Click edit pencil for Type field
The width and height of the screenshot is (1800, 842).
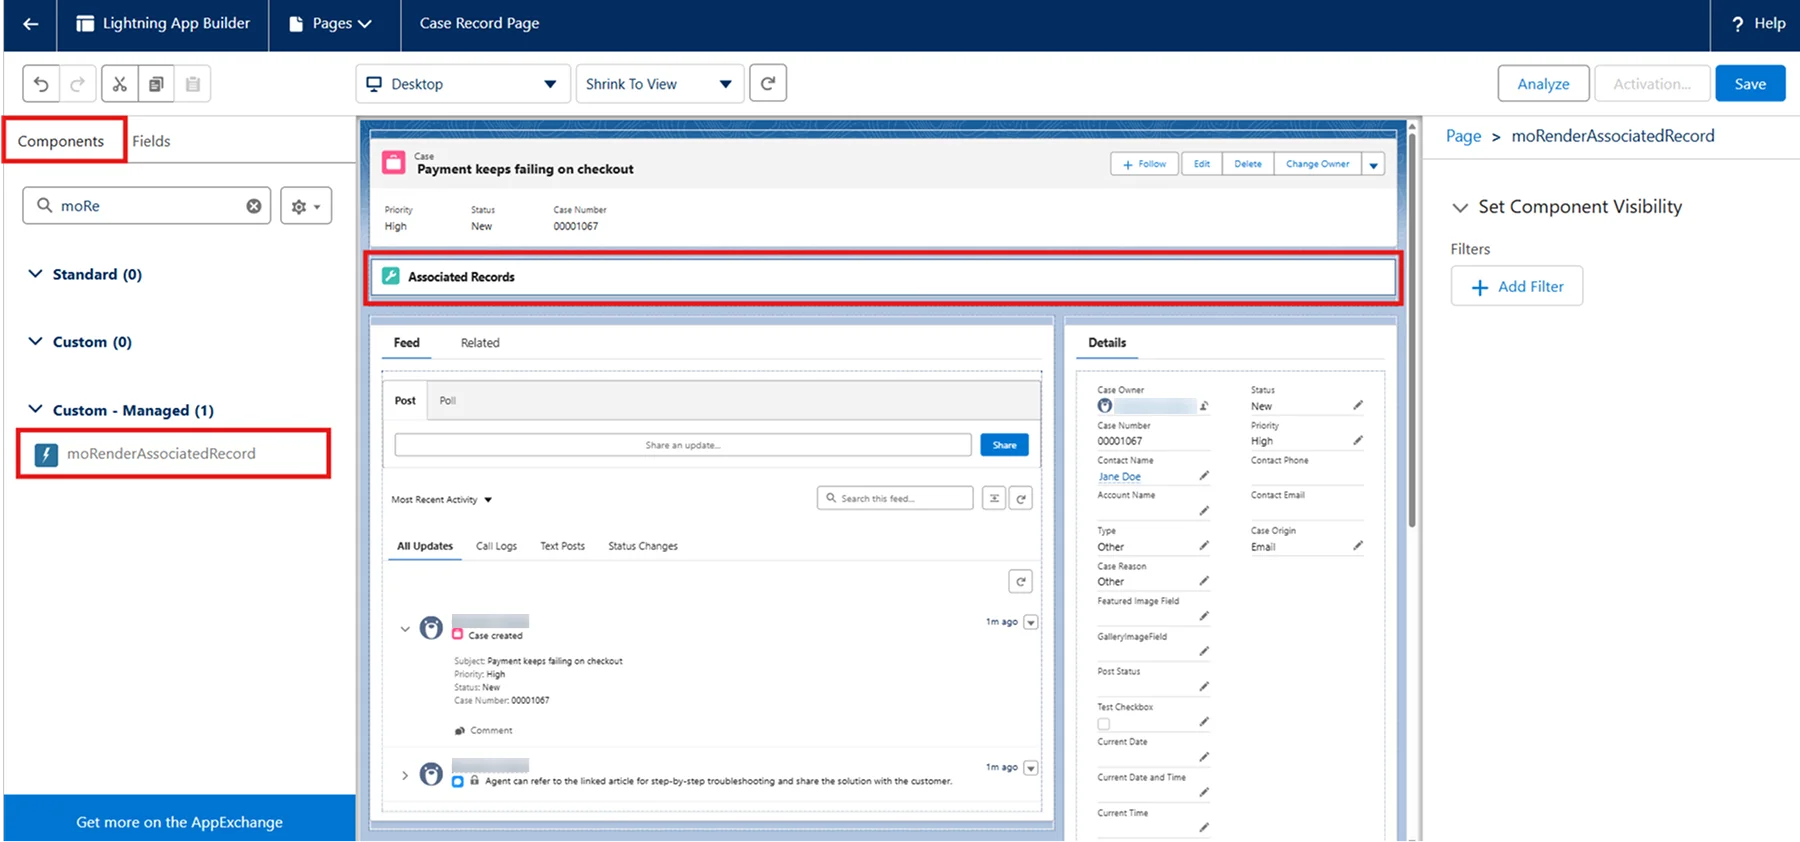1204,546
